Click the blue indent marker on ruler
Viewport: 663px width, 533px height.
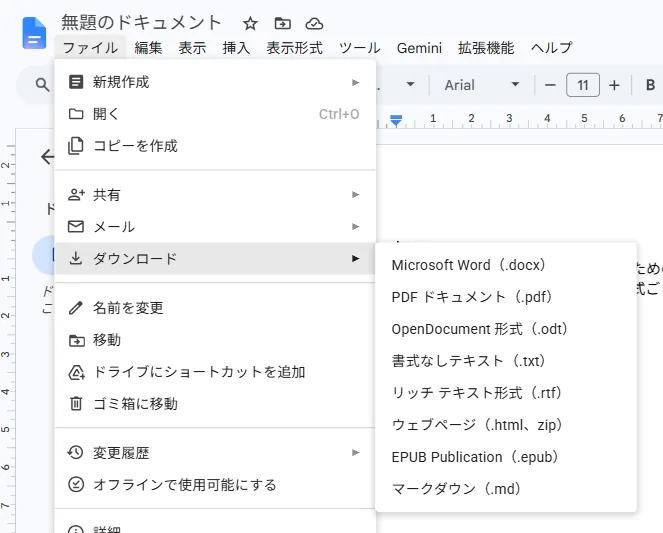[396, 120]
